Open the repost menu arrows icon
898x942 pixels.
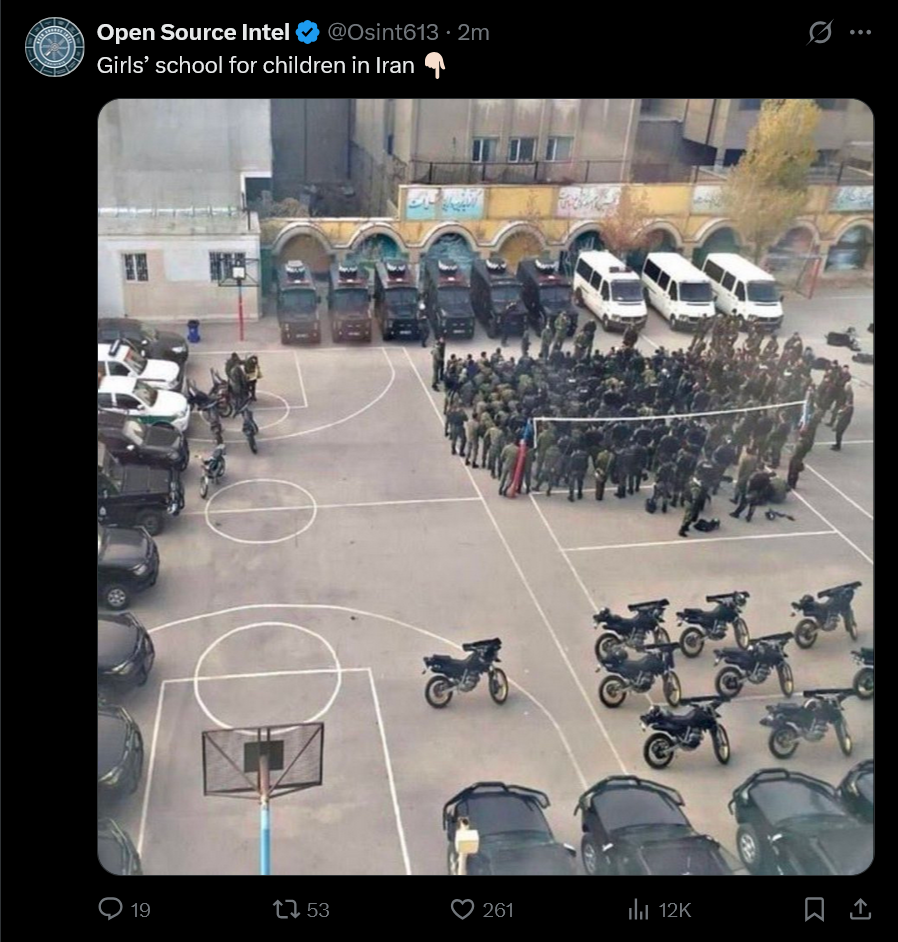tap(286, 910)
